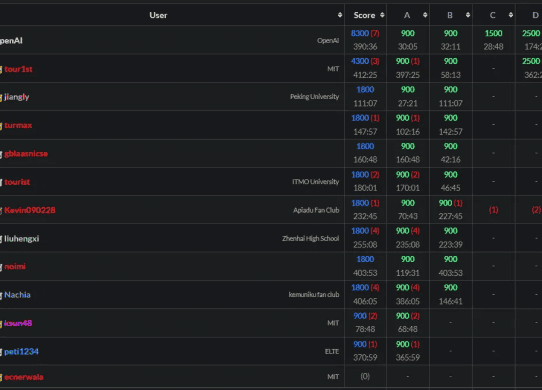Click turmax score 1800 (1)
The image size is (542, 390).
click(x=365, y=118)
